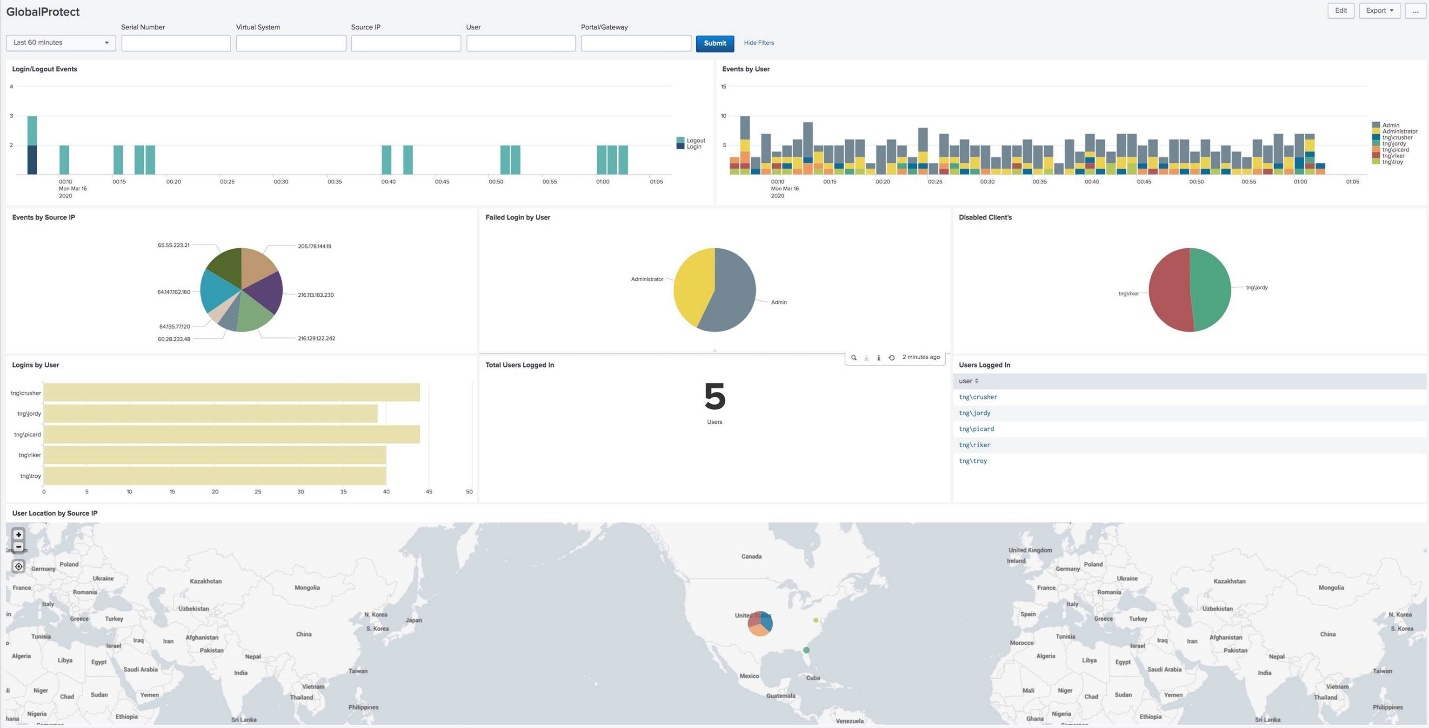
Task: Click the Hide Filters link
Action: point(759,43)
